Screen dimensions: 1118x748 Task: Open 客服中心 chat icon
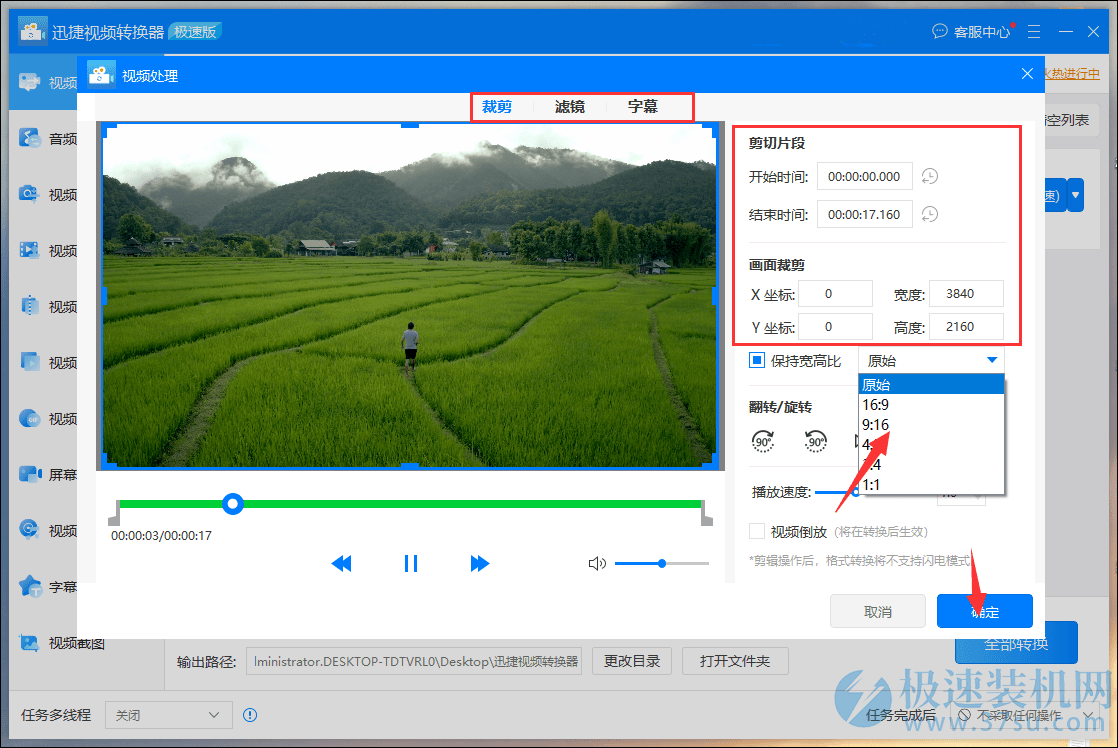point(940,31)
